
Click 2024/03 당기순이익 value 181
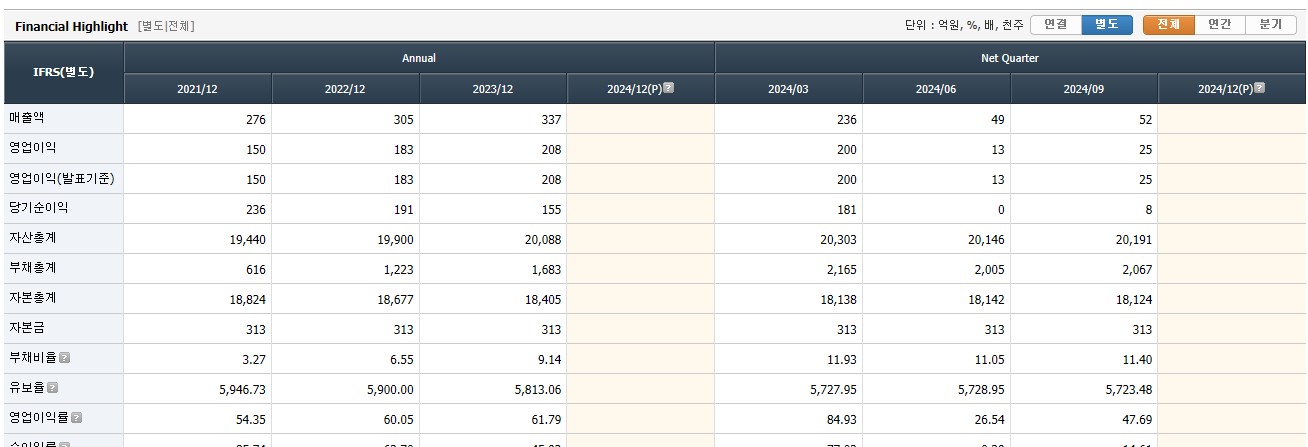[x=847, y=210]
